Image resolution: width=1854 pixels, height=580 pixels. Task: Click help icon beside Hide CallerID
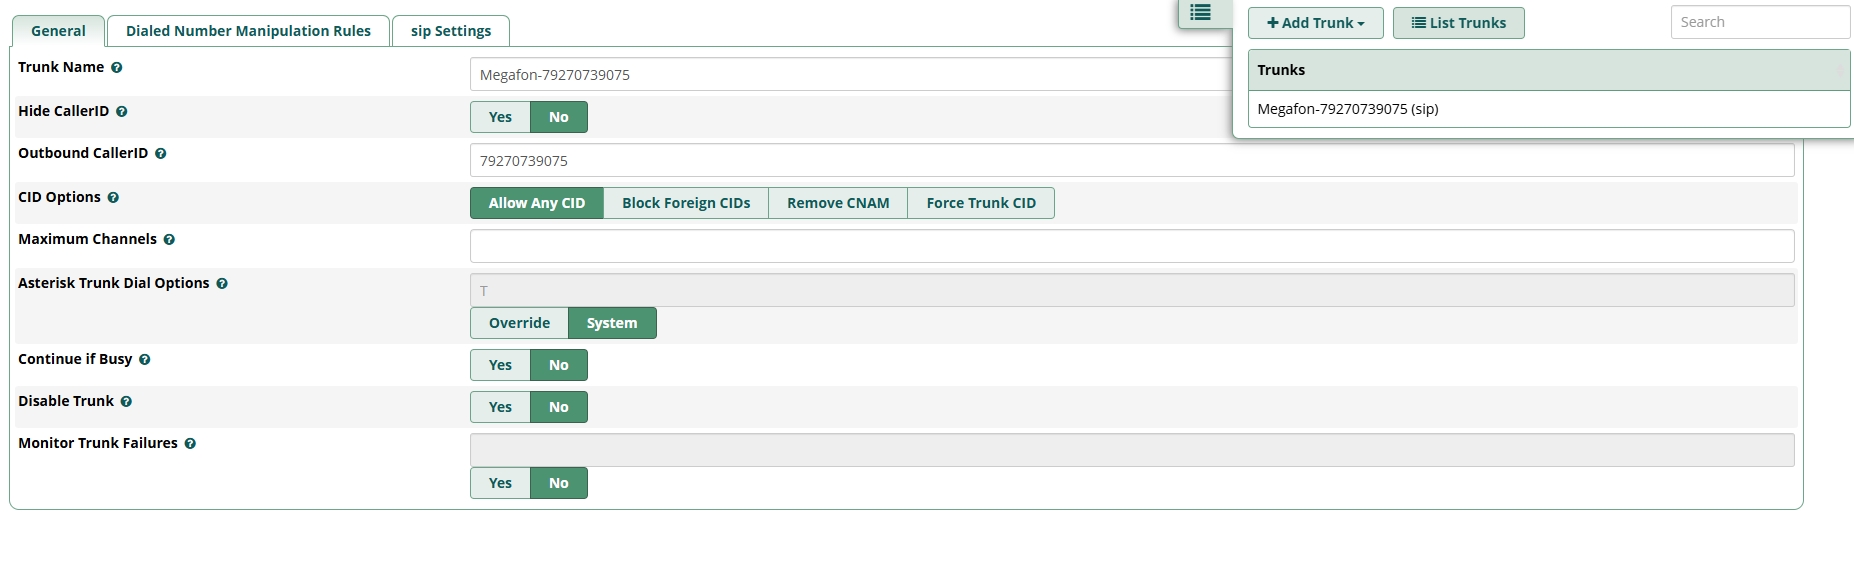click(122, 112)
